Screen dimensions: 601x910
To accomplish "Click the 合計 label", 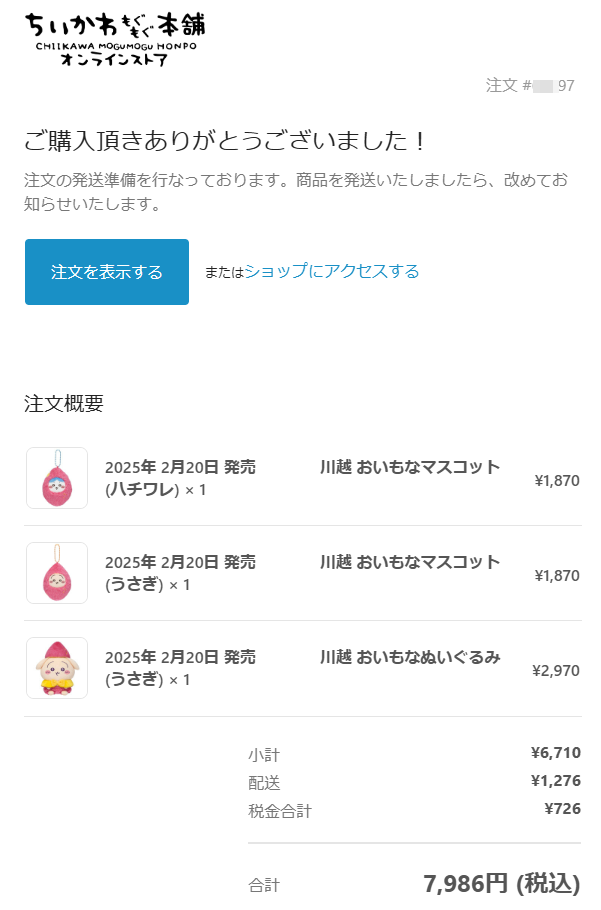I will 264,885.
